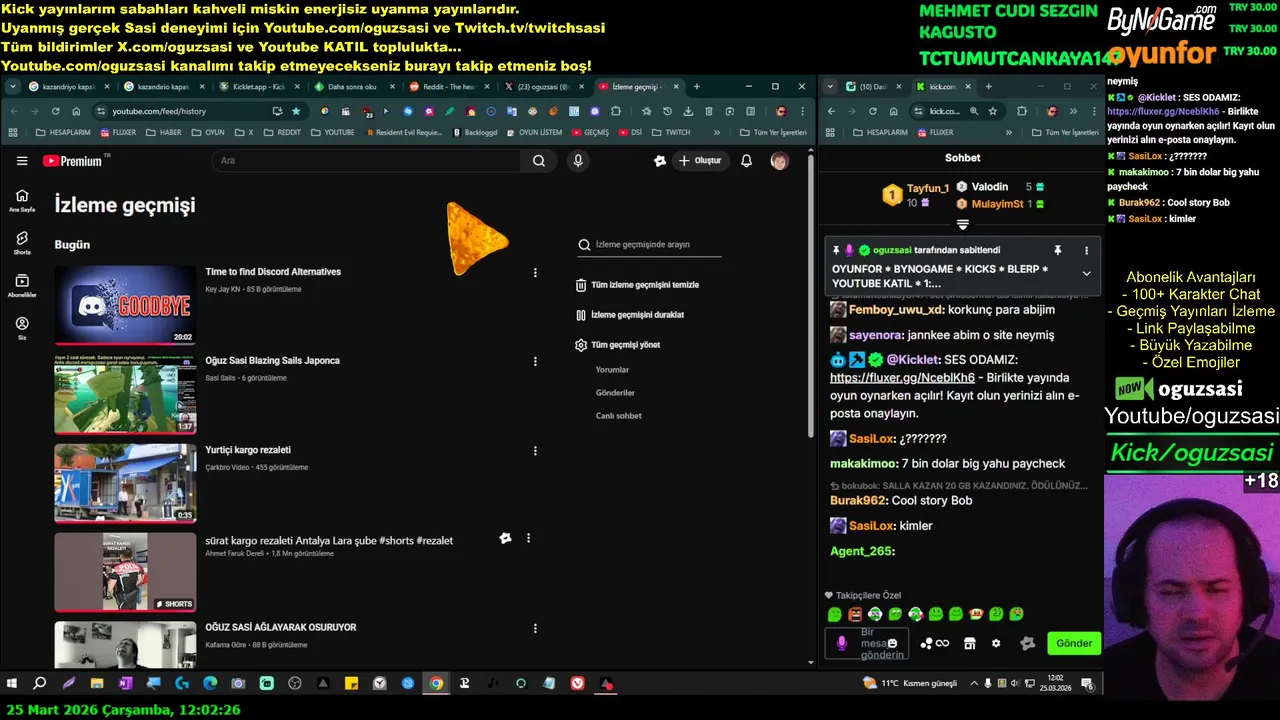Open Windows Start button
This screenshot has height=720, width=1280.
[12, 684]
